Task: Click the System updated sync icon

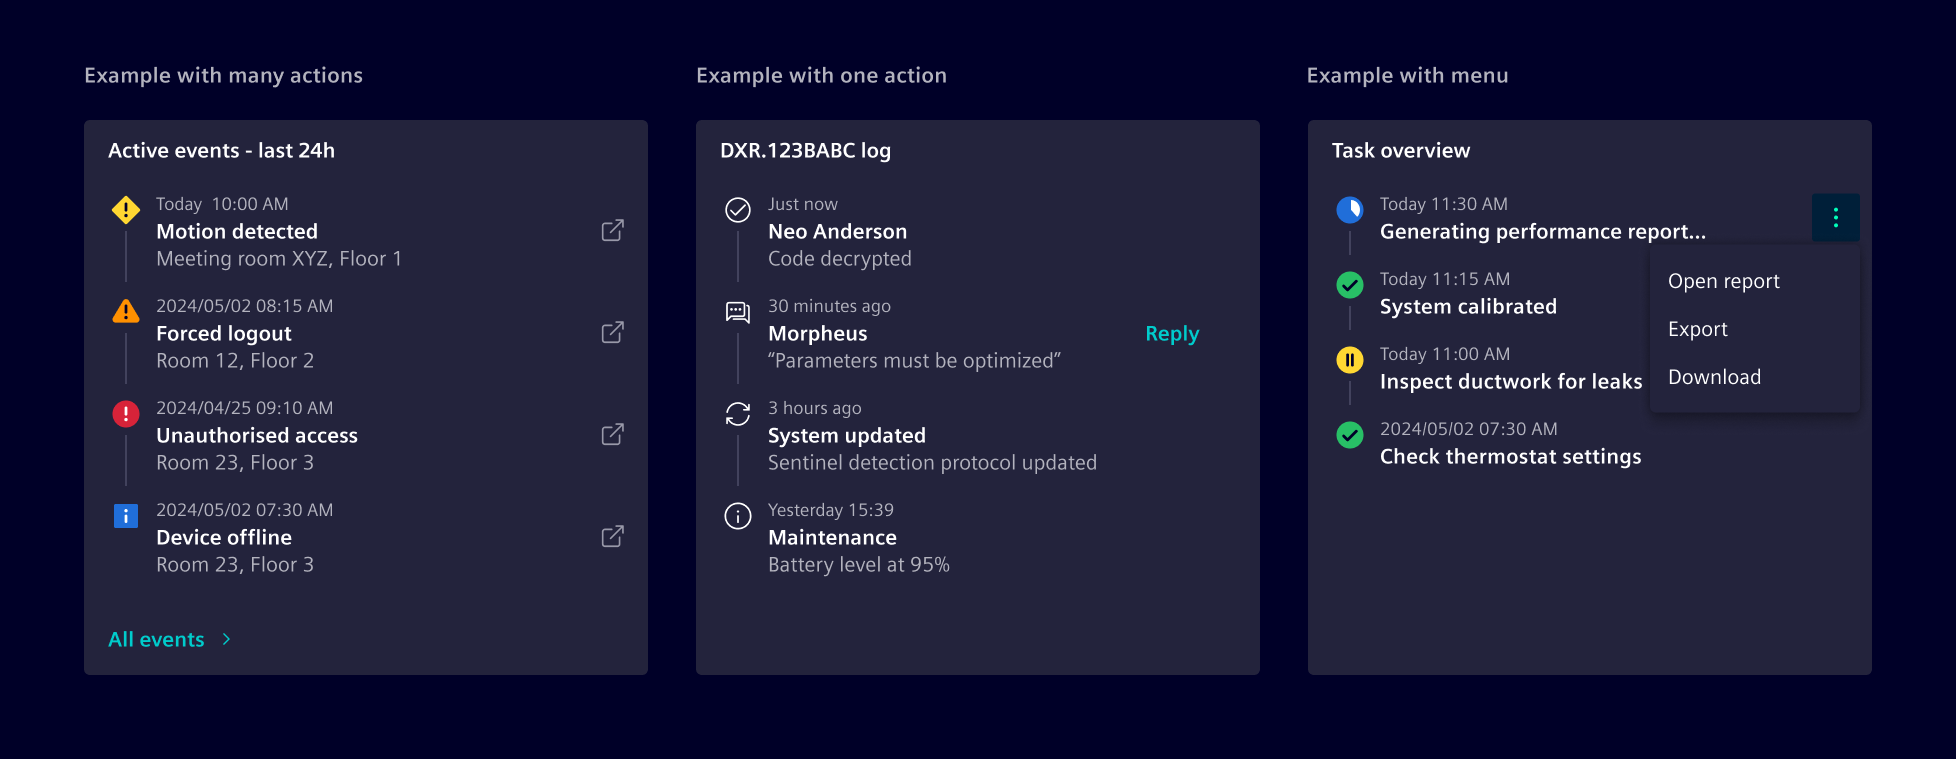Action: (x=738, y=413)
